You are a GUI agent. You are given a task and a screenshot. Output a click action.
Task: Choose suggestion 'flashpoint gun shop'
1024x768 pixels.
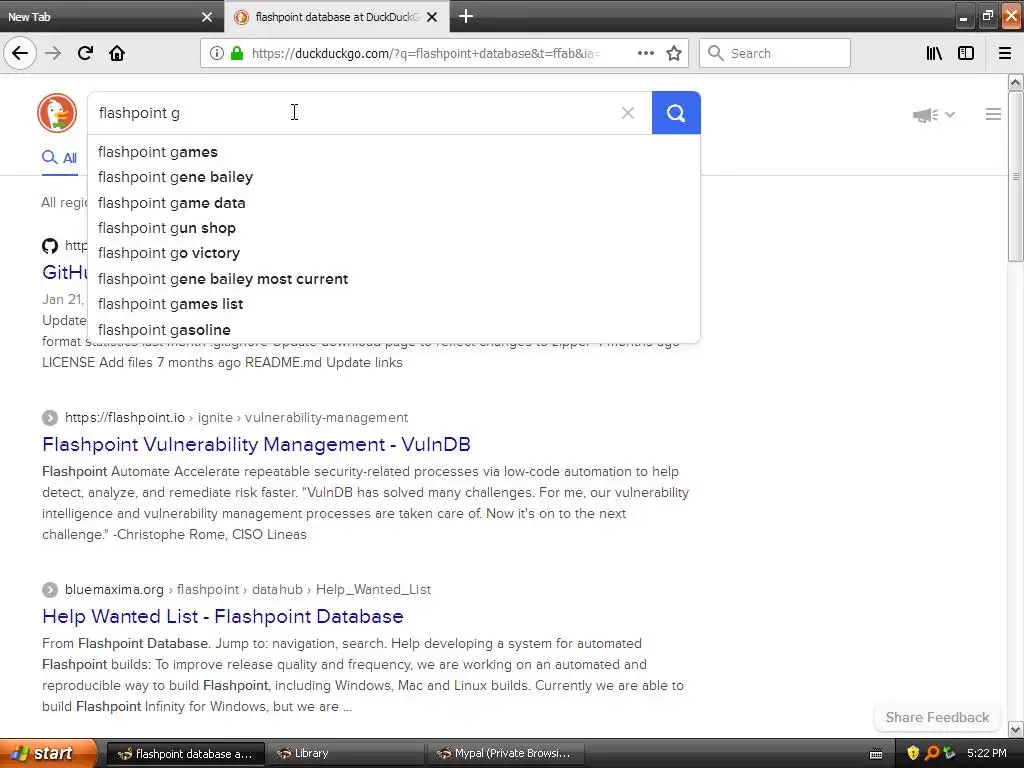[394, 228]
